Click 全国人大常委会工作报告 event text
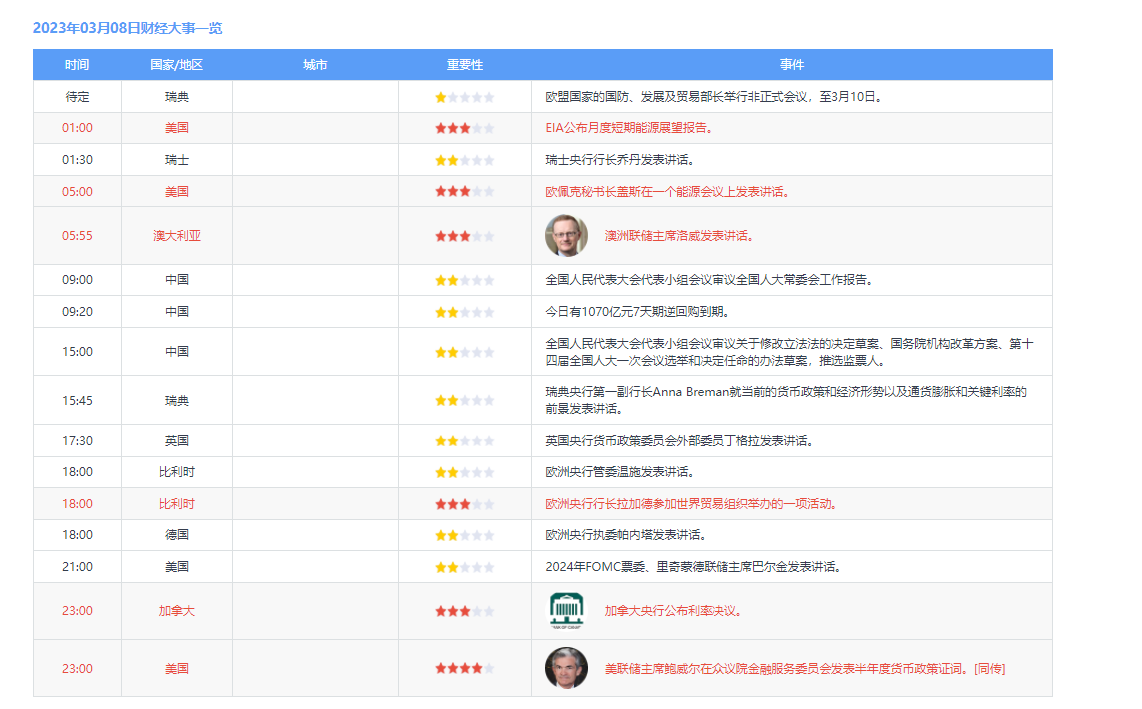 pyautogui.click(x=710, y=279)
